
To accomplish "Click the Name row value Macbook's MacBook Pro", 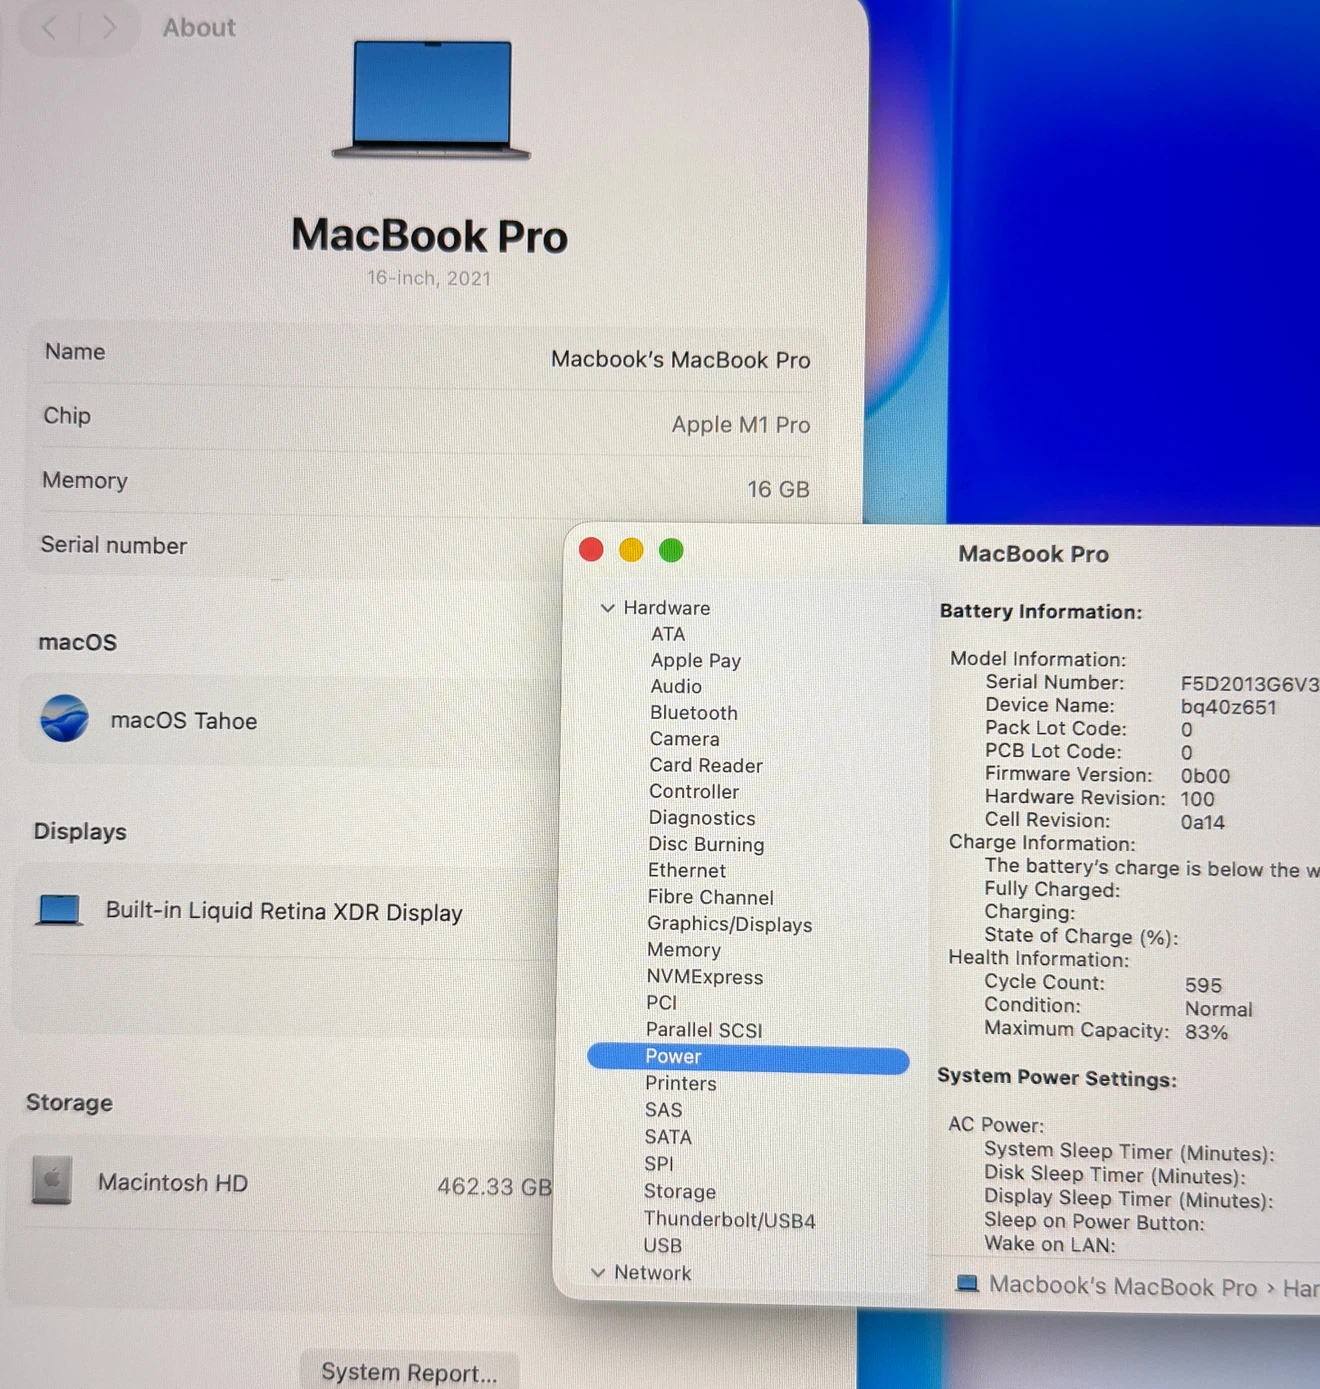I will tap(681, 360).
